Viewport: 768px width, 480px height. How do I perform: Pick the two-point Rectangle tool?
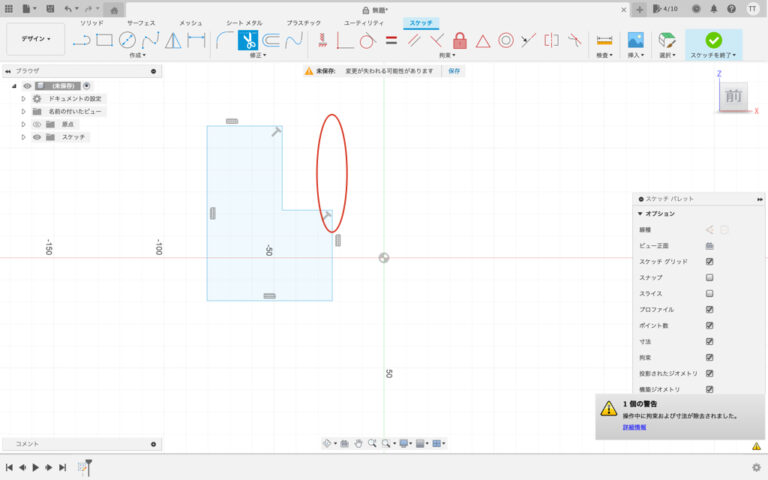[104, 41]
